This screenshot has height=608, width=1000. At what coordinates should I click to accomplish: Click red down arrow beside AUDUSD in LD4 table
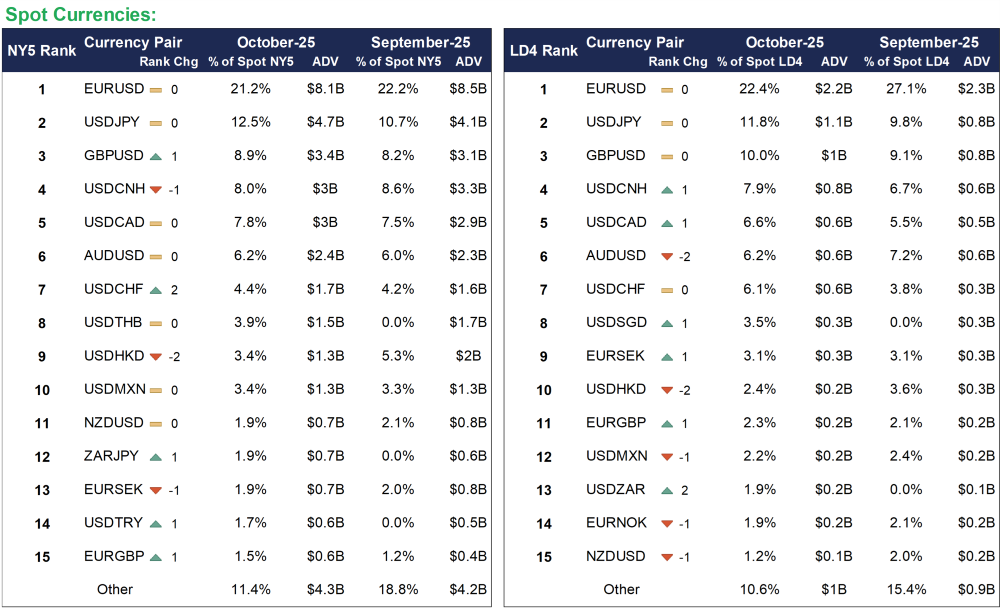point(666,257)
